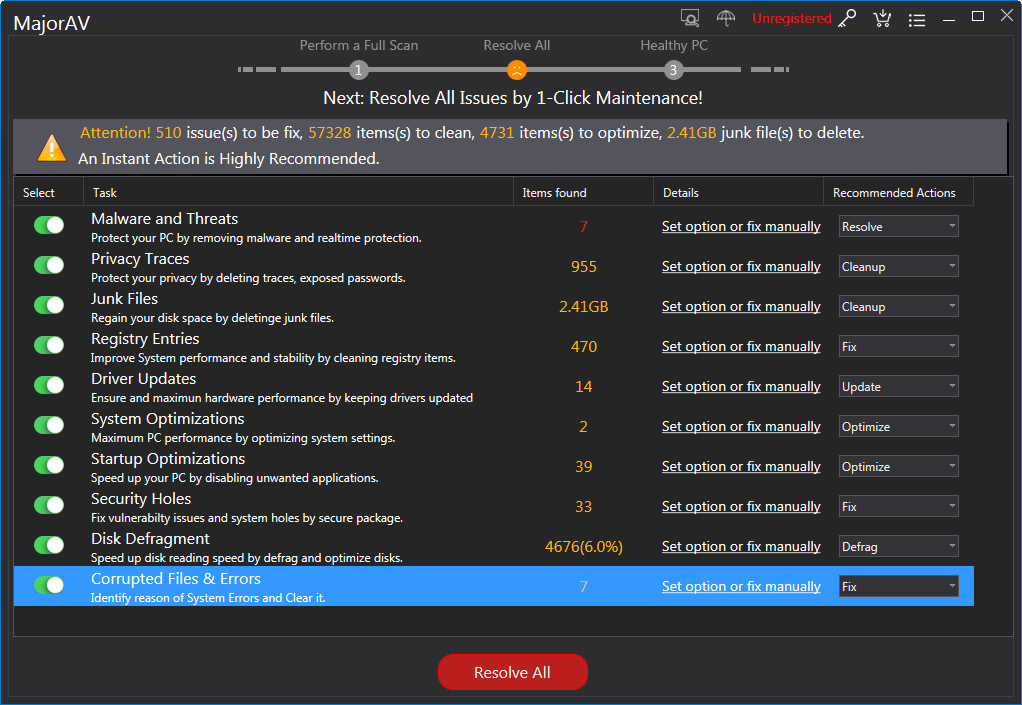Disable the Malware and Threats toggle
This screenshot has height=705, width=1022.
49,225
